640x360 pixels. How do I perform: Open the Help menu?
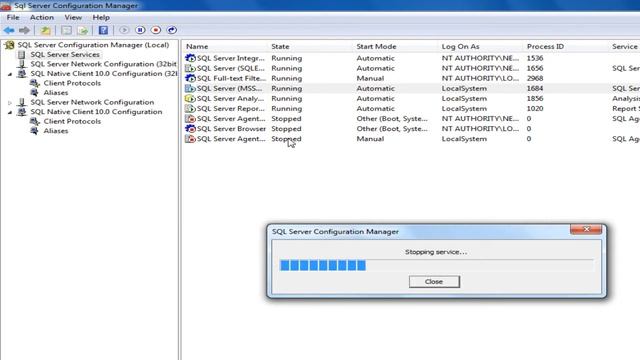click(x=101, y=18)
